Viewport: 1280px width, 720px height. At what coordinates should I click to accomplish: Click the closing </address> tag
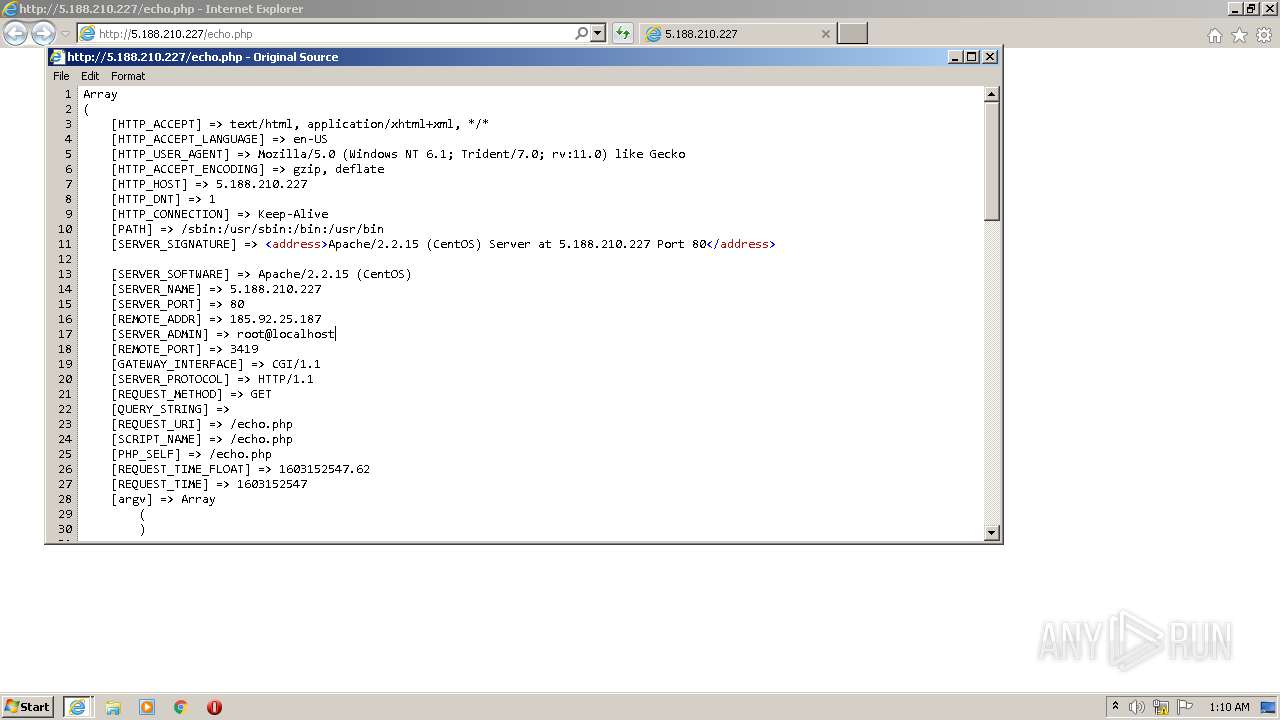pos(741,244)
